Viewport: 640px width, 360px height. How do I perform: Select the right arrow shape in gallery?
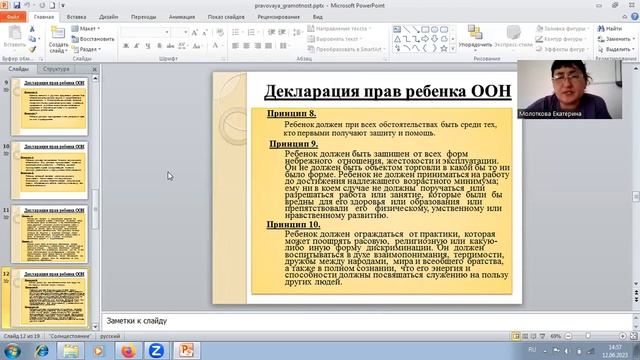(x=425, y=39)
